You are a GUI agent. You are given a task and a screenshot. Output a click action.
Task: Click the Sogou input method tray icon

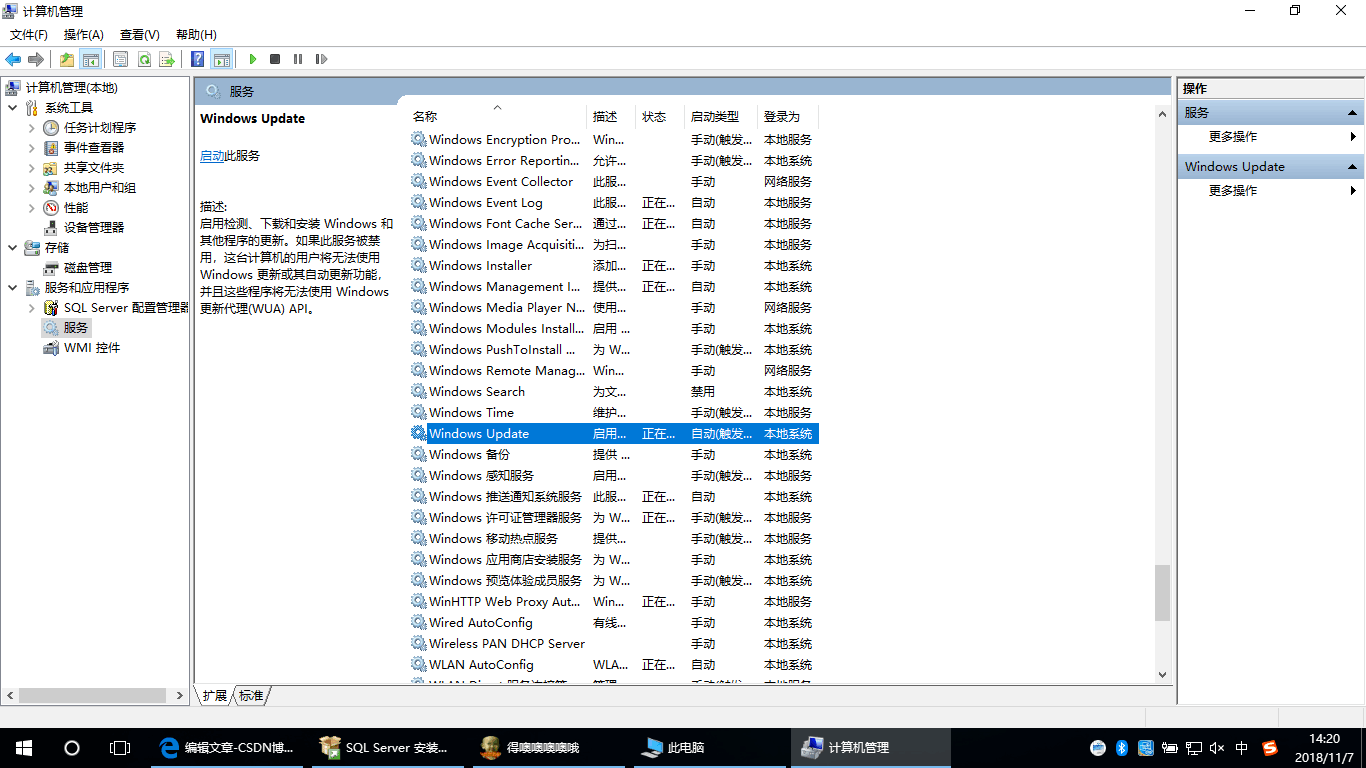pos(1270,748)
